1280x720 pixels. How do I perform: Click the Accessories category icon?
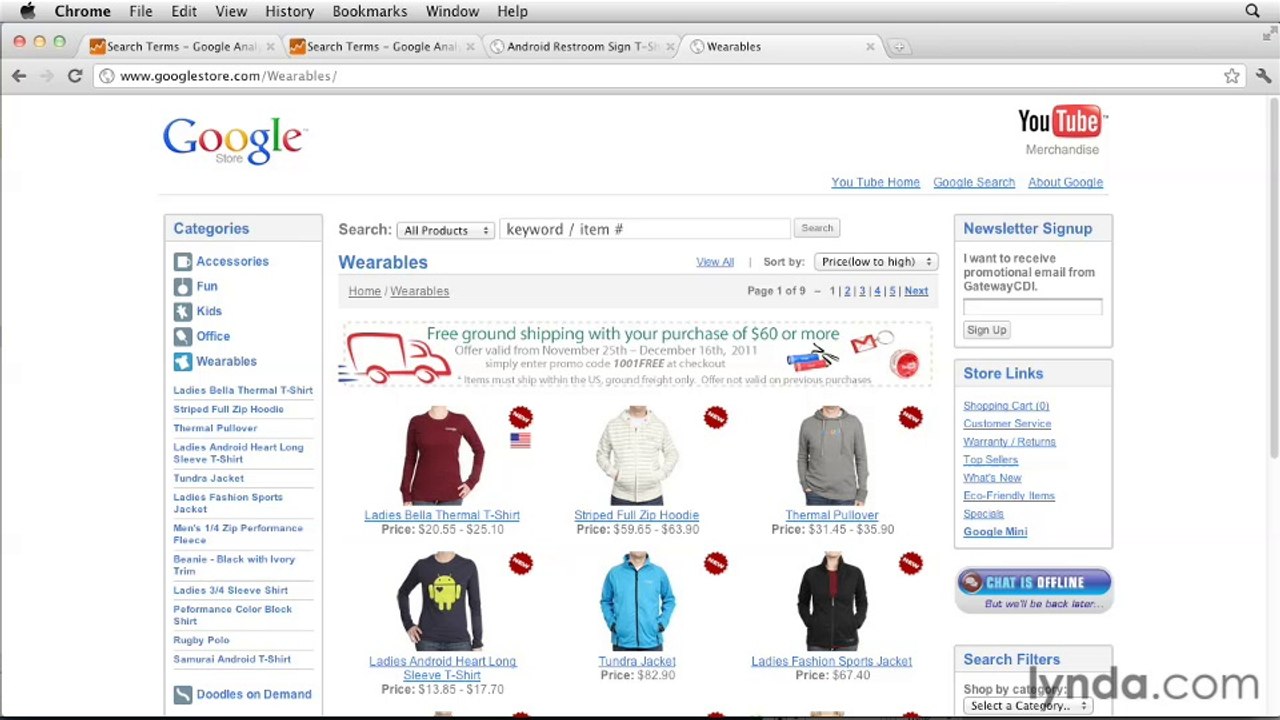pos(182,262)
